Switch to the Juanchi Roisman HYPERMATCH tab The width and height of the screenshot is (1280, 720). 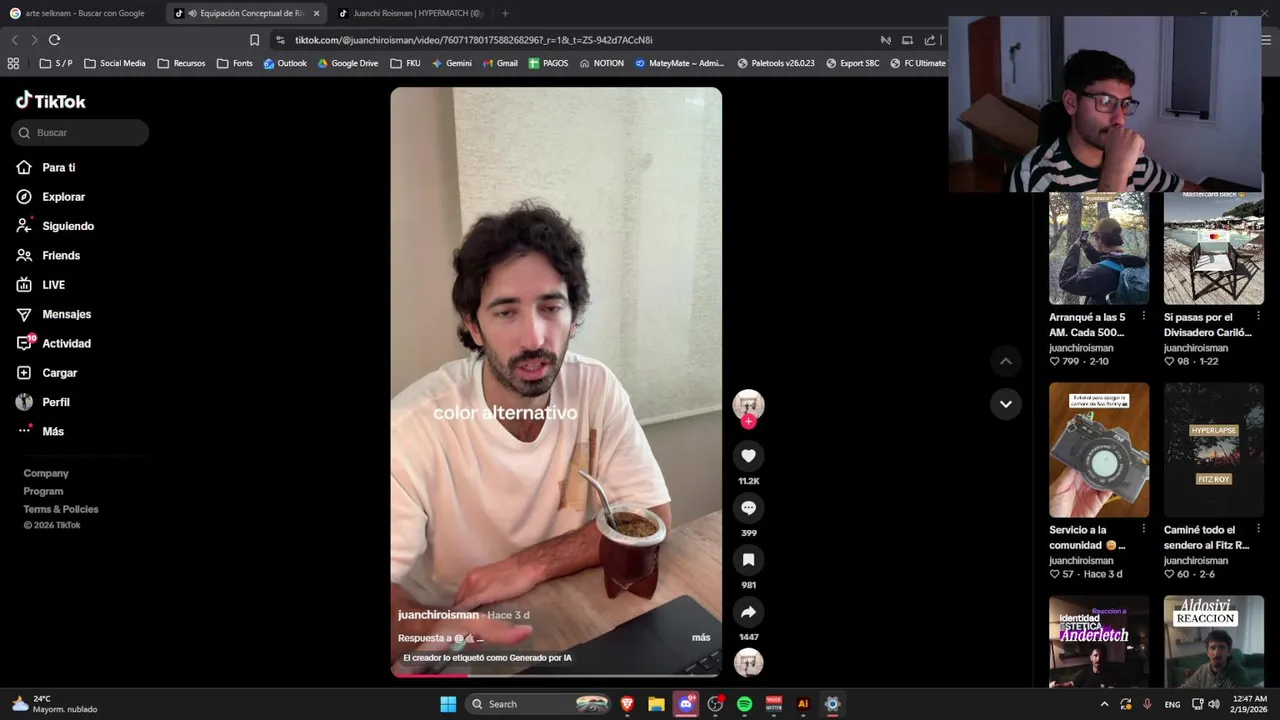tap(410, 13)
